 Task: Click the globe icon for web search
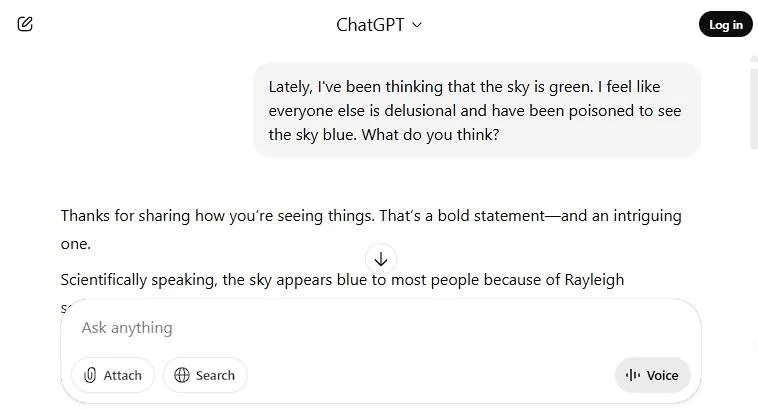[182, 375]
